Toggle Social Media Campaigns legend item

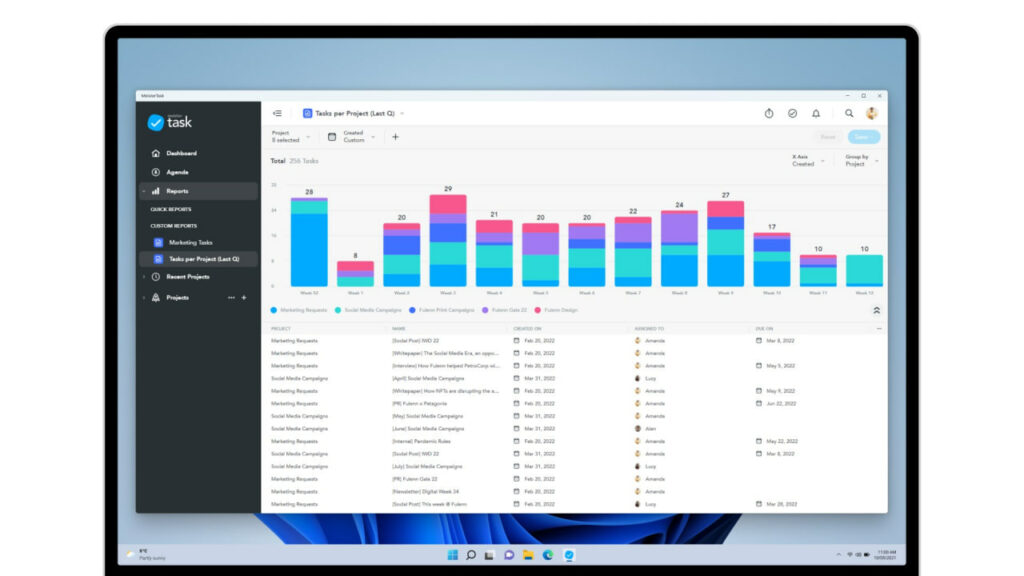(x=368, y=310)
